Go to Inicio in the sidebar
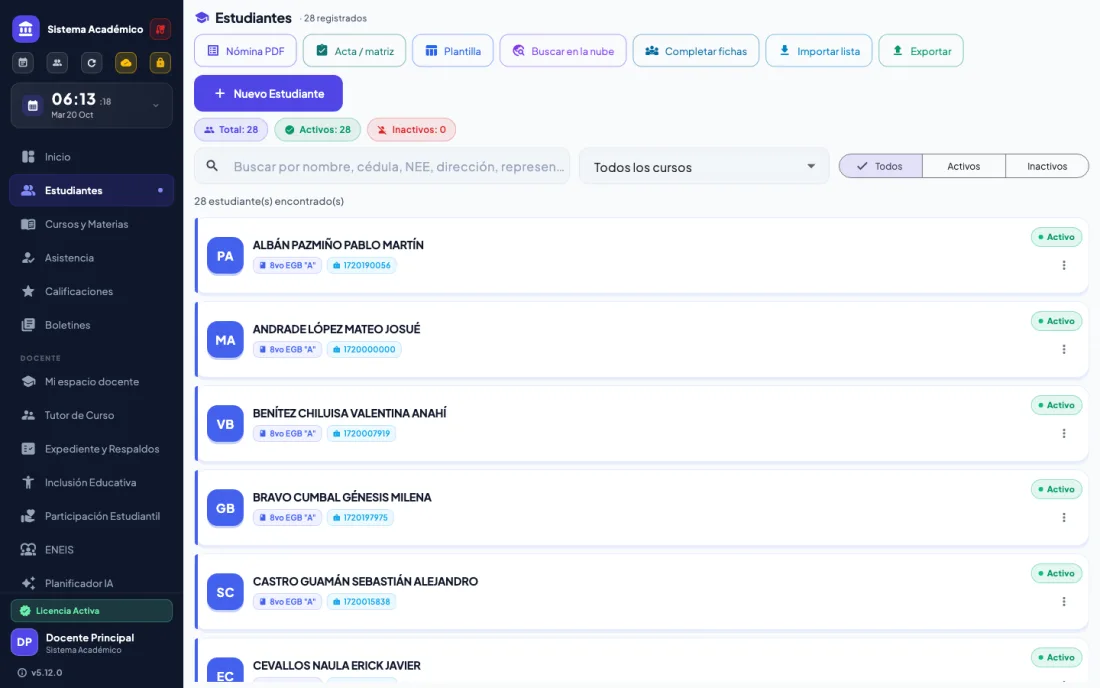The height and width of the screenshot is (688, 1100). [x=91, y=157]
